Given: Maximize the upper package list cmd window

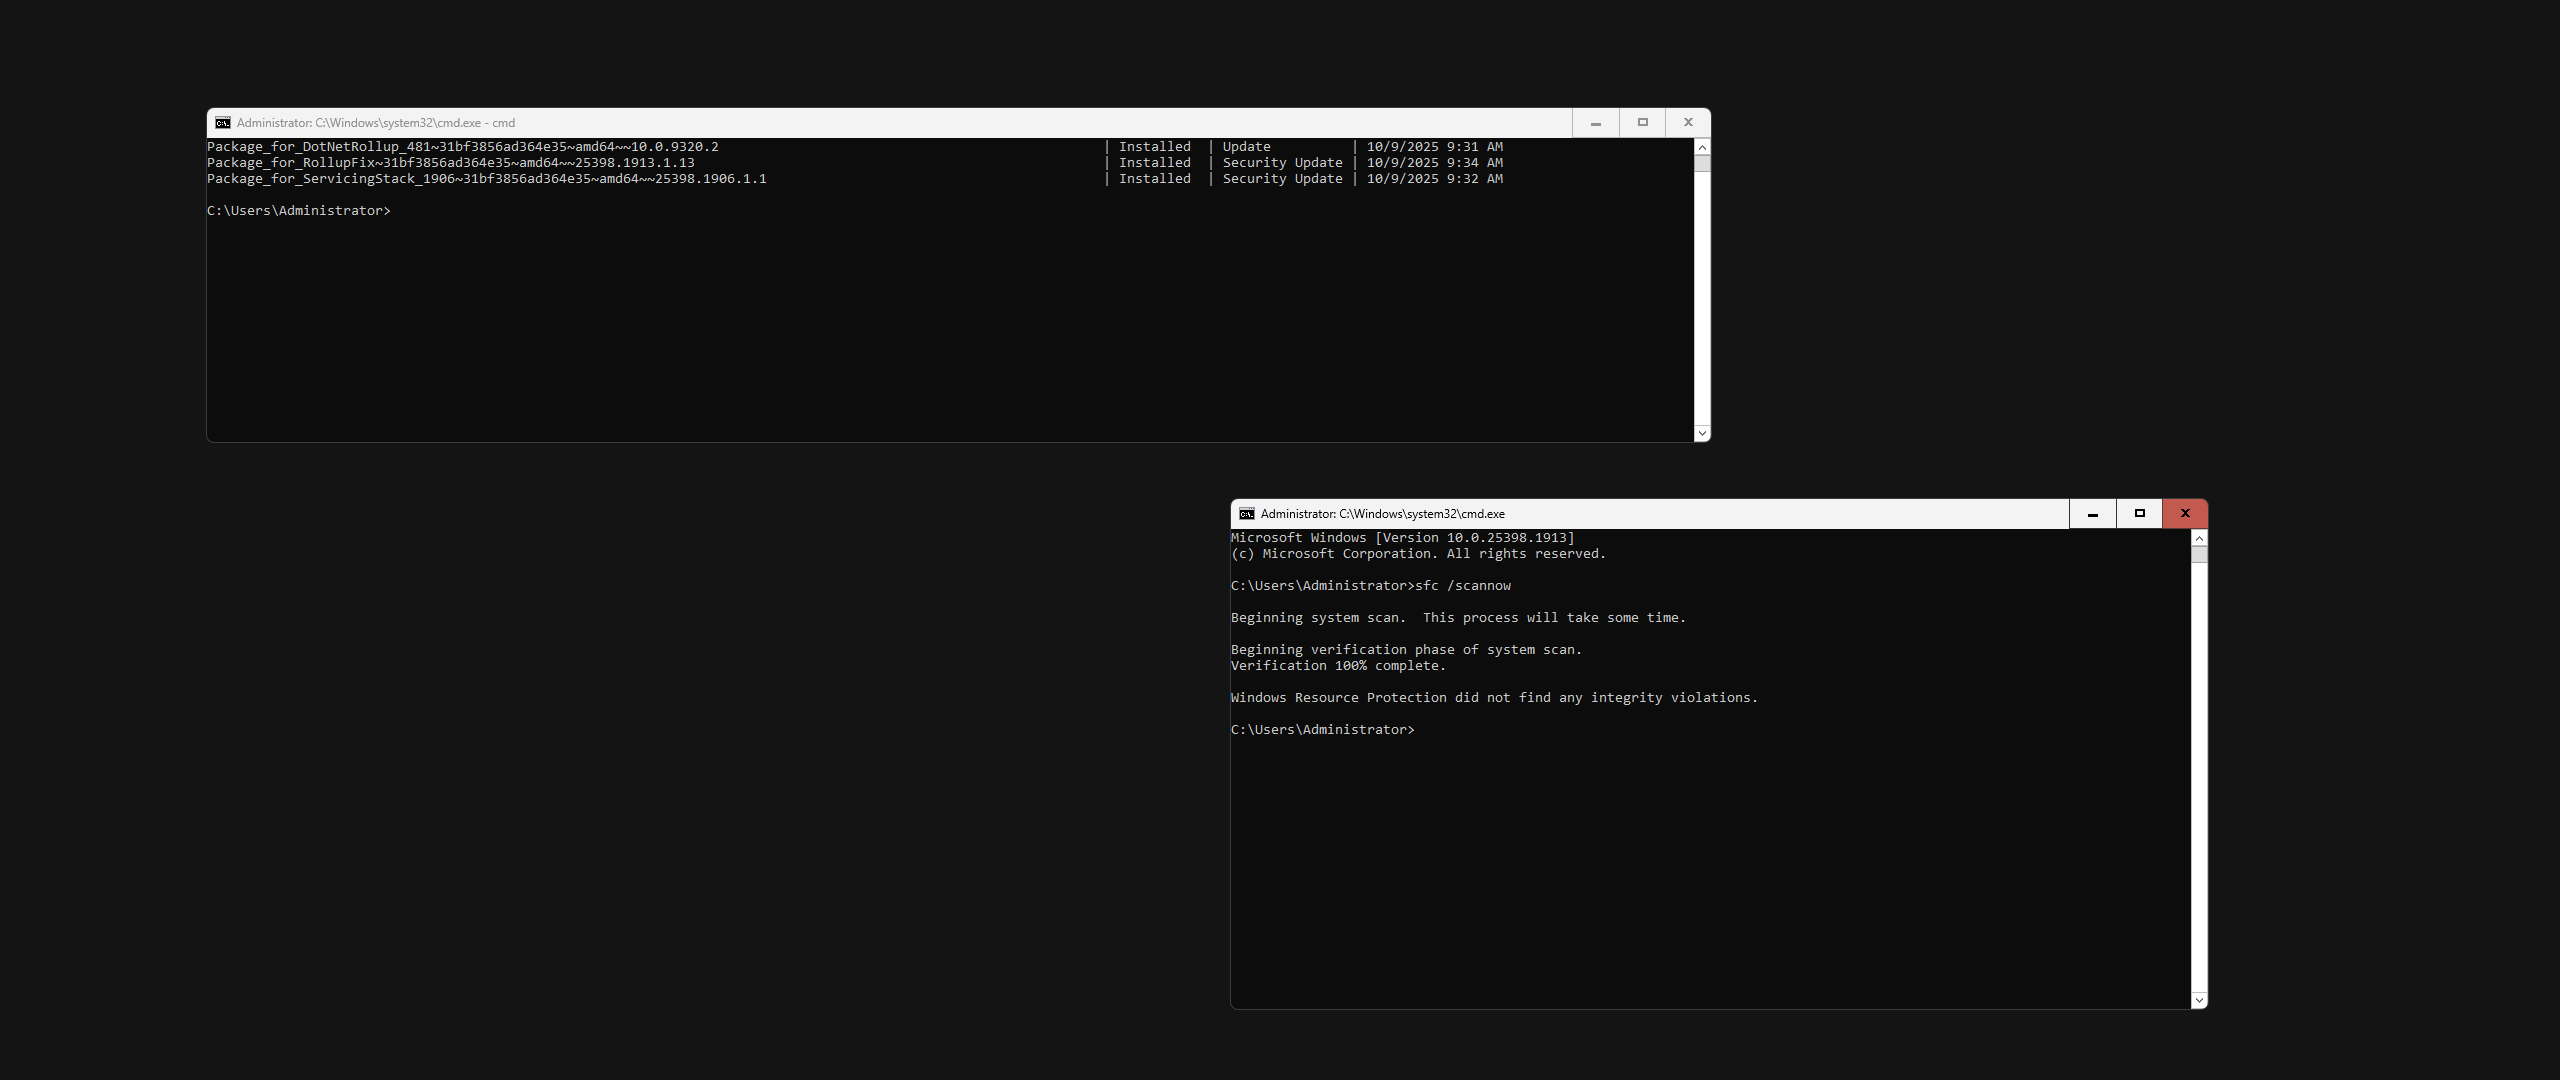Looking at the screenshot, I should 1642,123.
